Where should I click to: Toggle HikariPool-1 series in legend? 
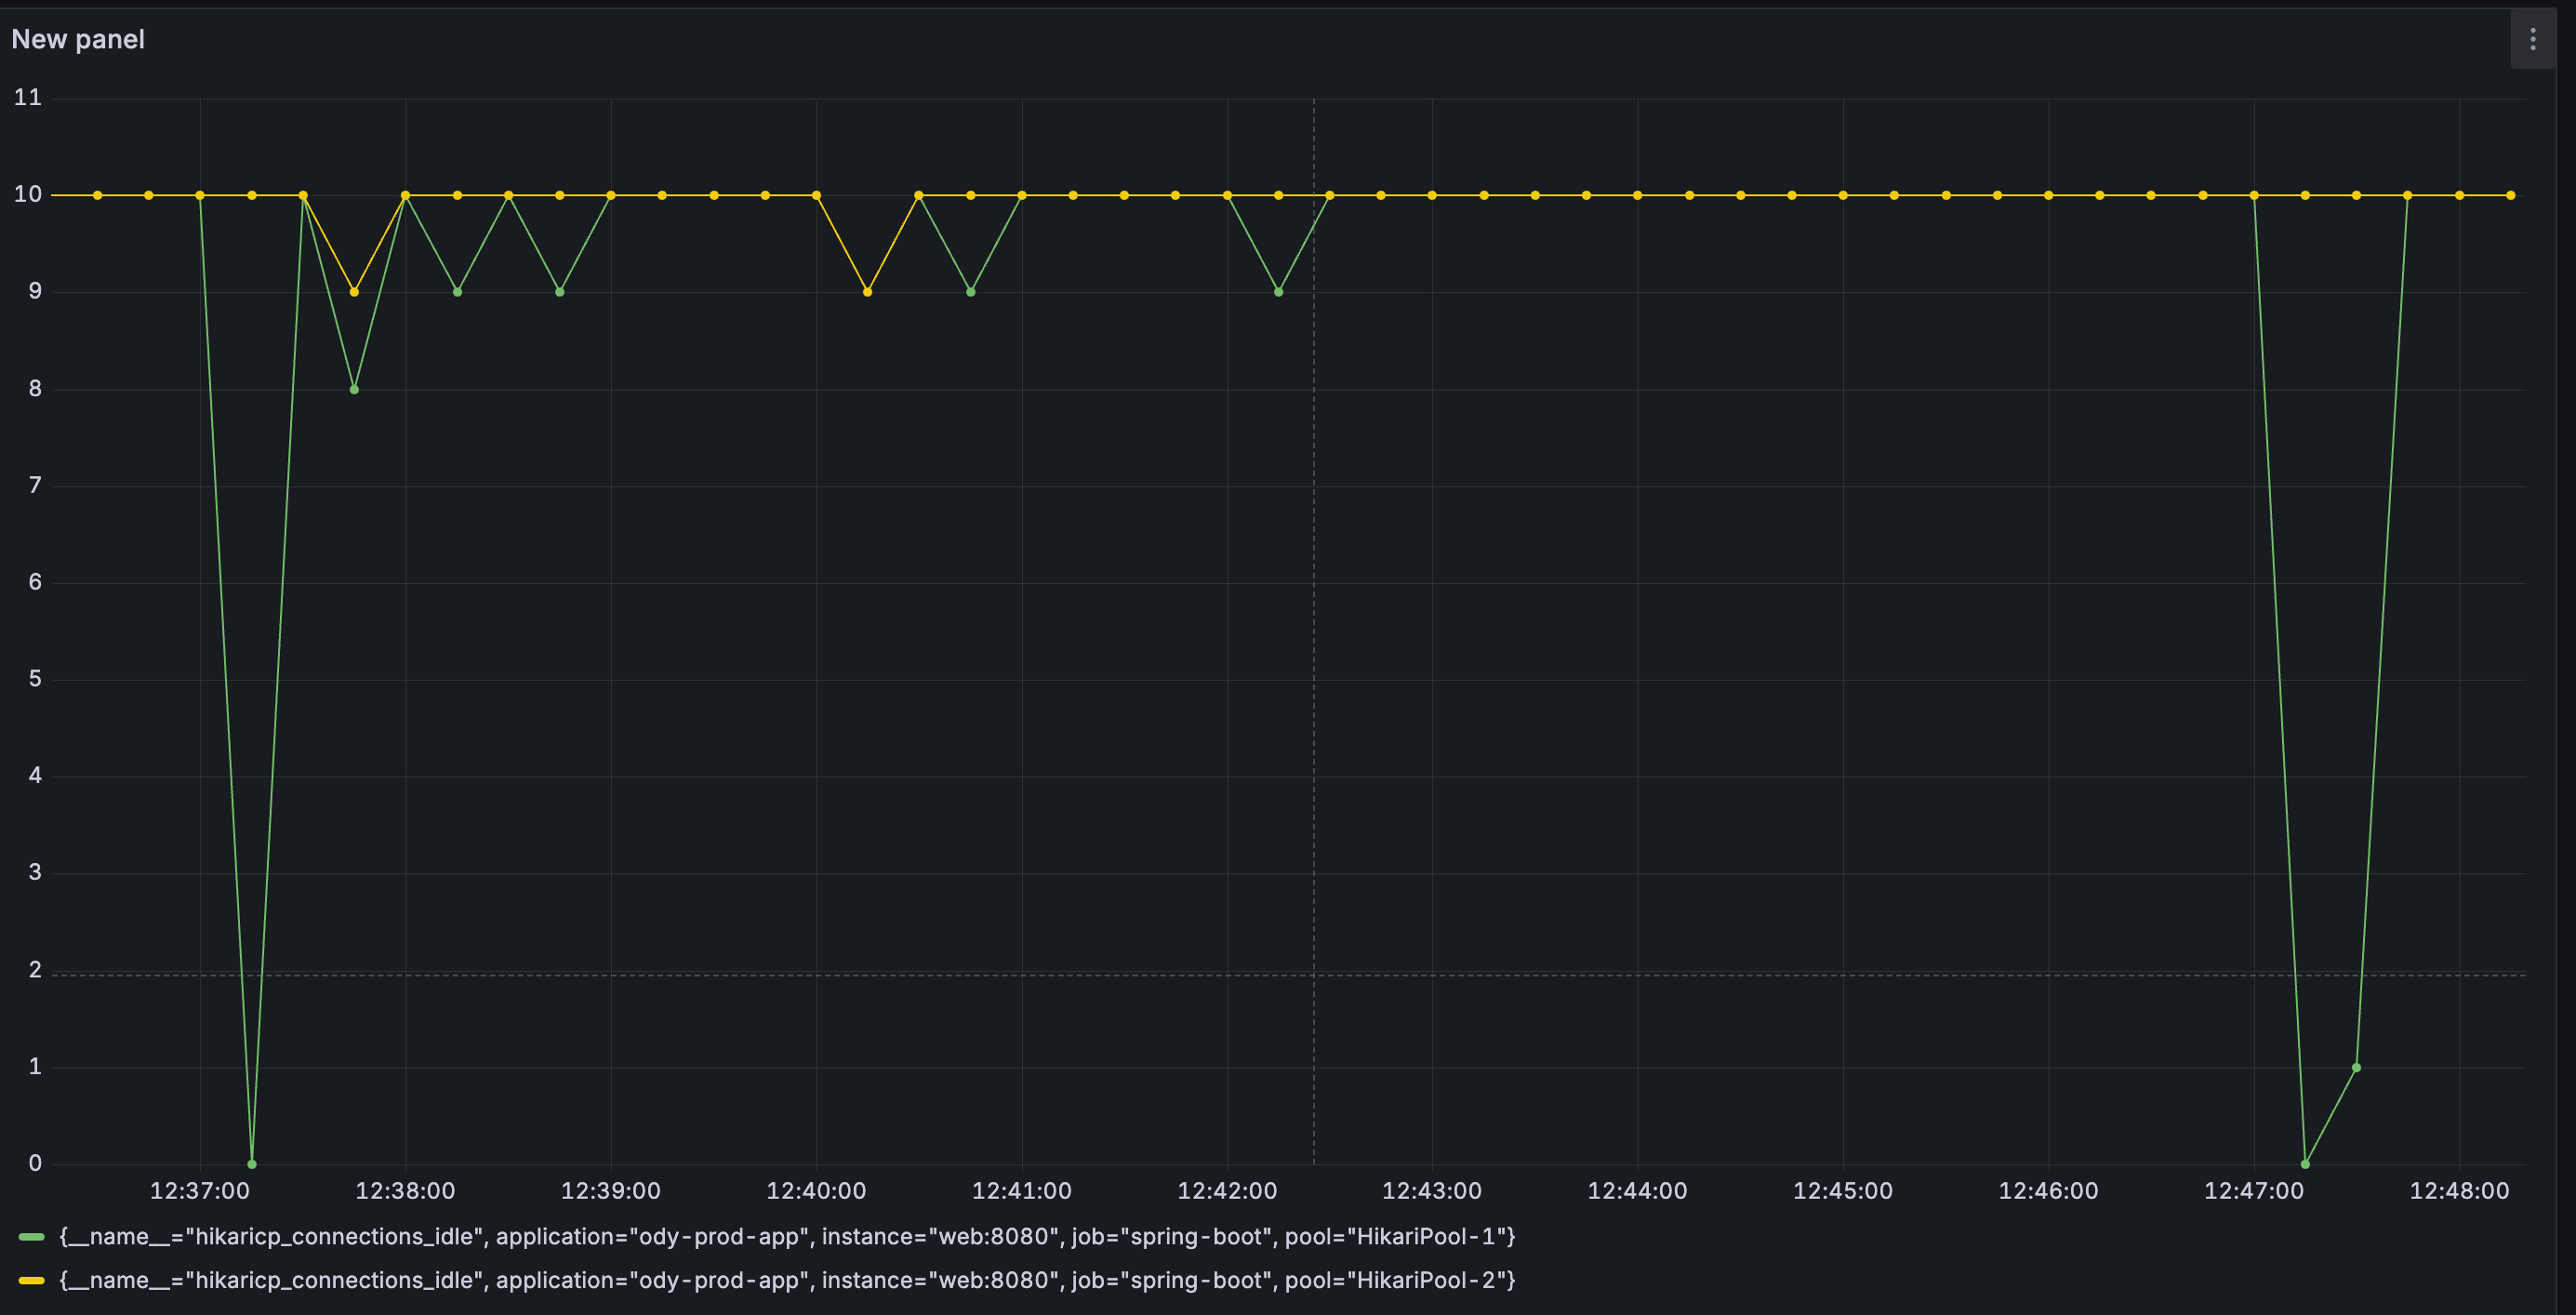[787, 1236]
